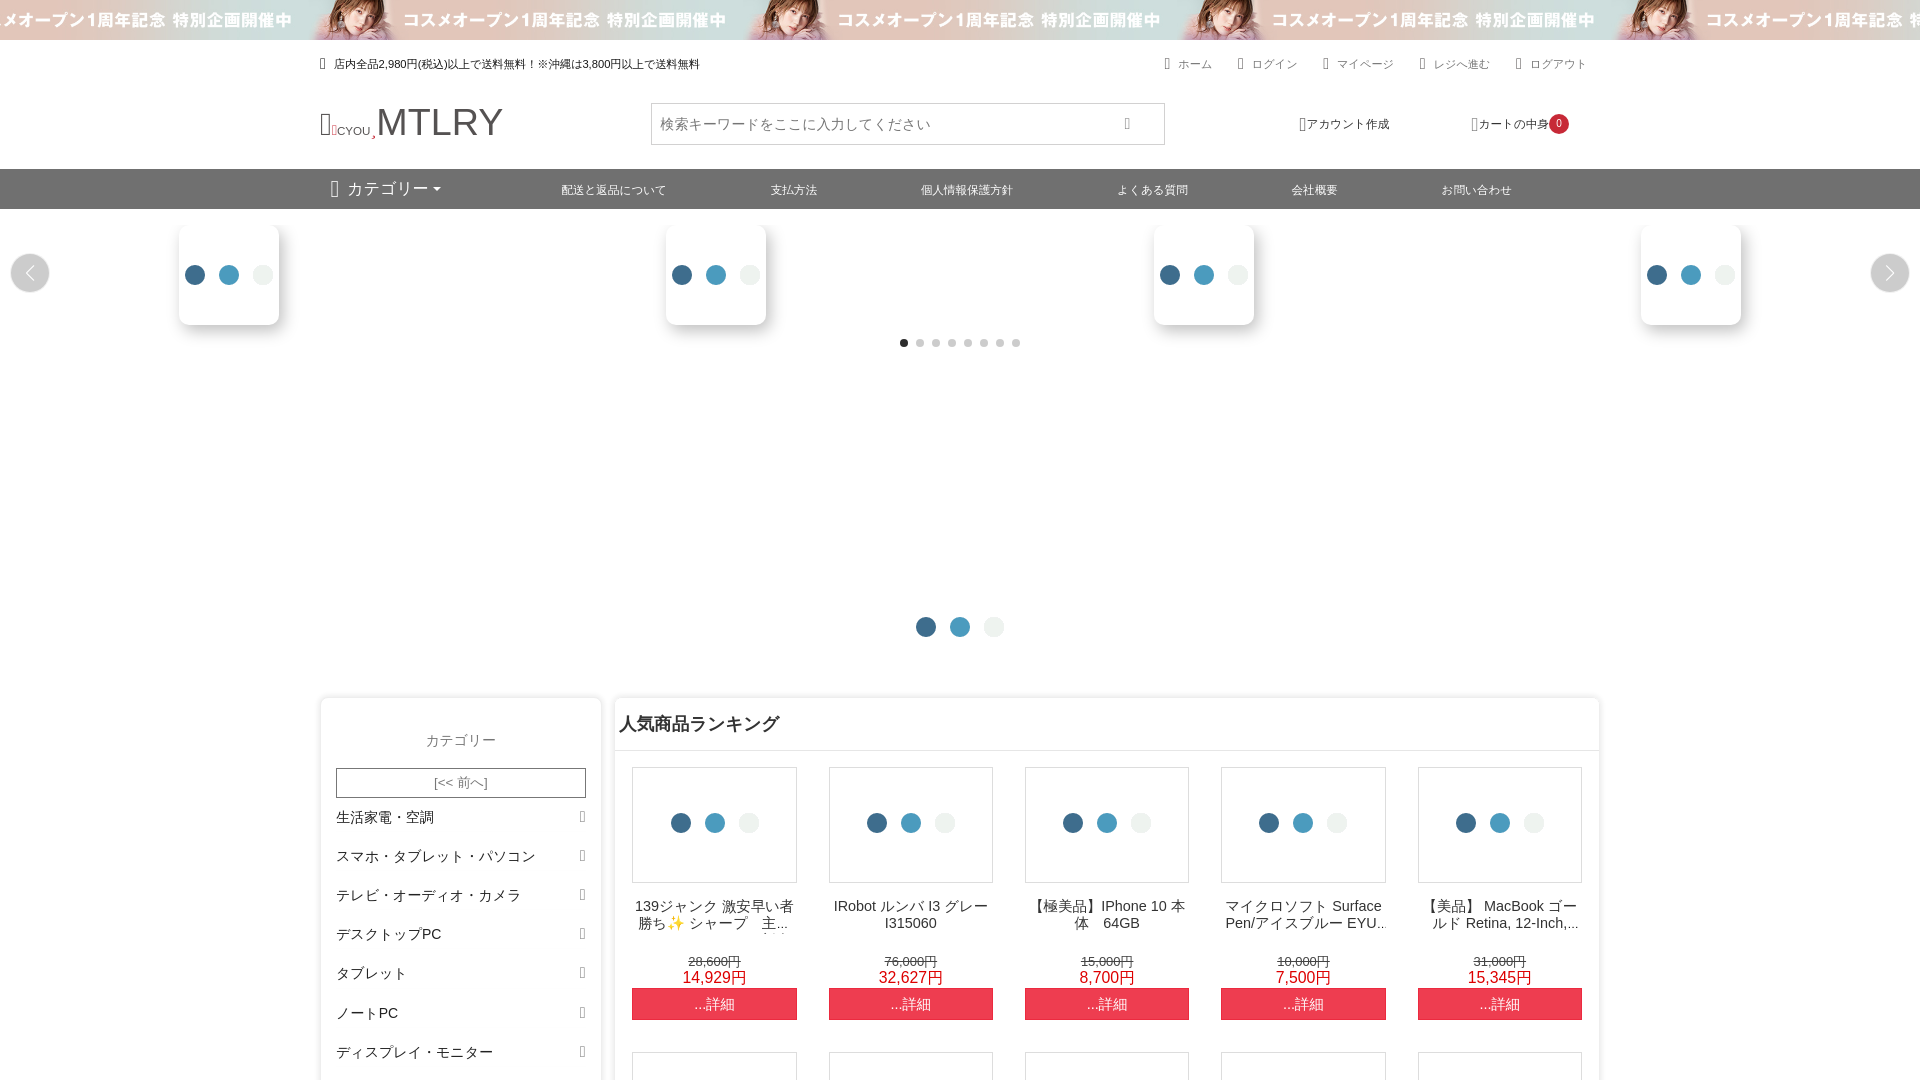Select first carousel pagination dot
Viewport: 1920px width, 1080px height.
[x=904, y=343]
